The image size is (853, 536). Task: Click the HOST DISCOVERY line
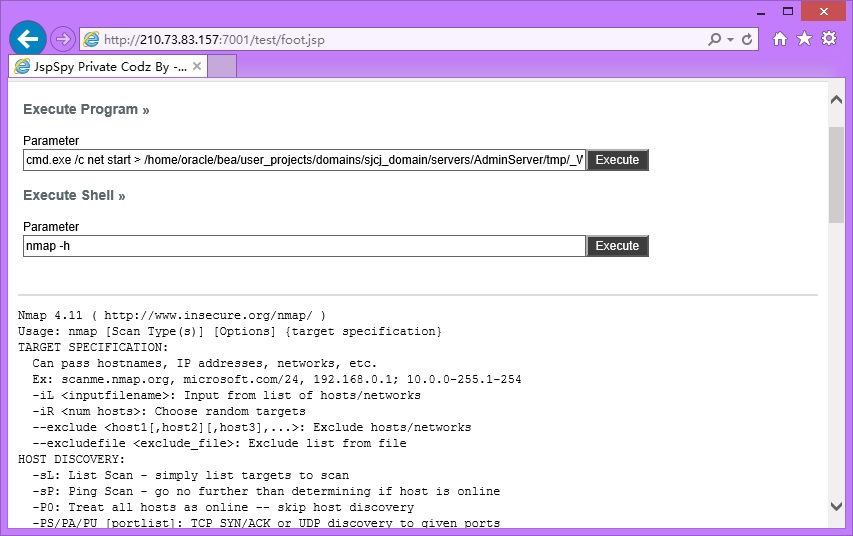(x=71, y=459)
